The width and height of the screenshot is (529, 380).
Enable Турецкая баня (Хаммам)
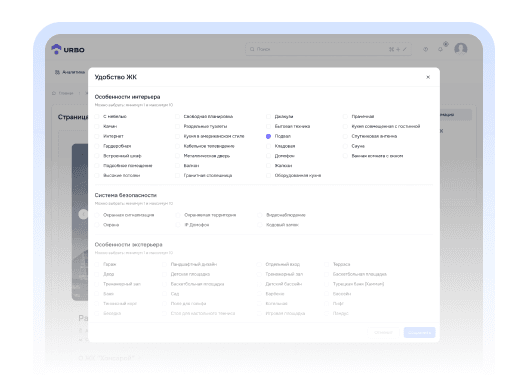[x=327, y=284]
